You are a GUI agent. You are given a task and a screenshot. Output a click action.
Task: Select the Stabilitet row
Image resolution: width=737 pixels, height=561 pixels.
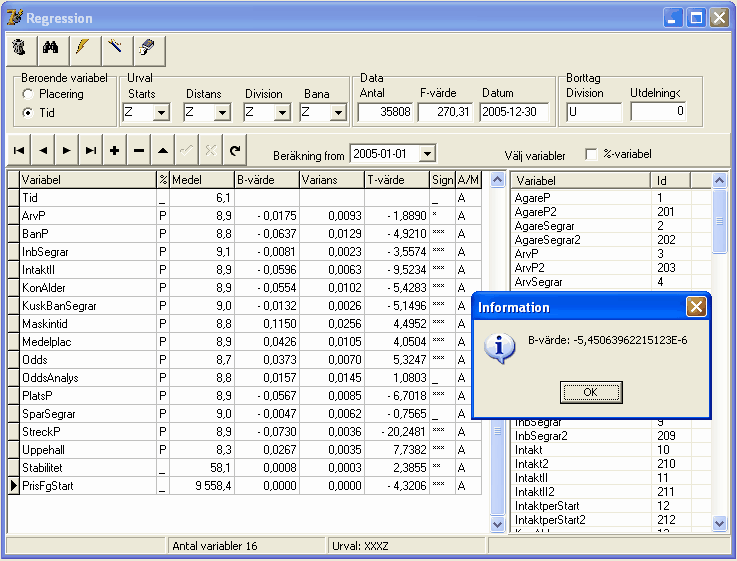244,468
